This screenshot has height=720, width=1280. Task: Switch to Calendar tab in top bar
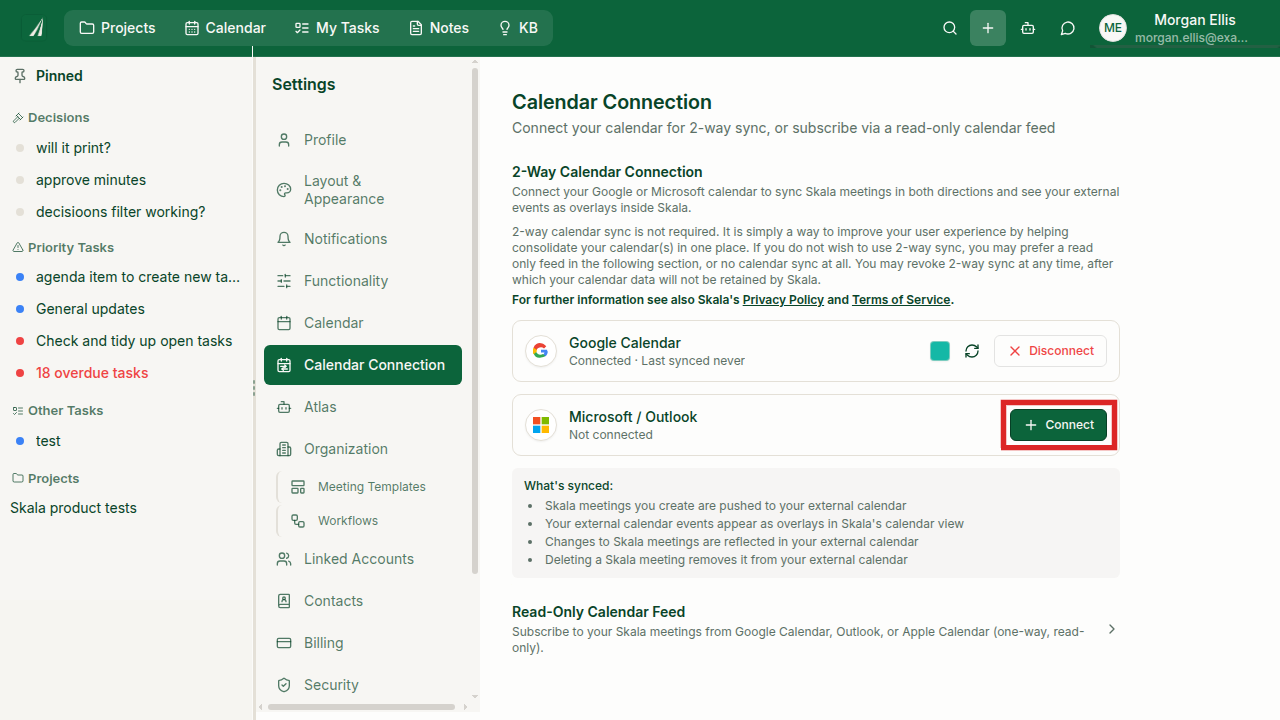click(x=225, y=28)
